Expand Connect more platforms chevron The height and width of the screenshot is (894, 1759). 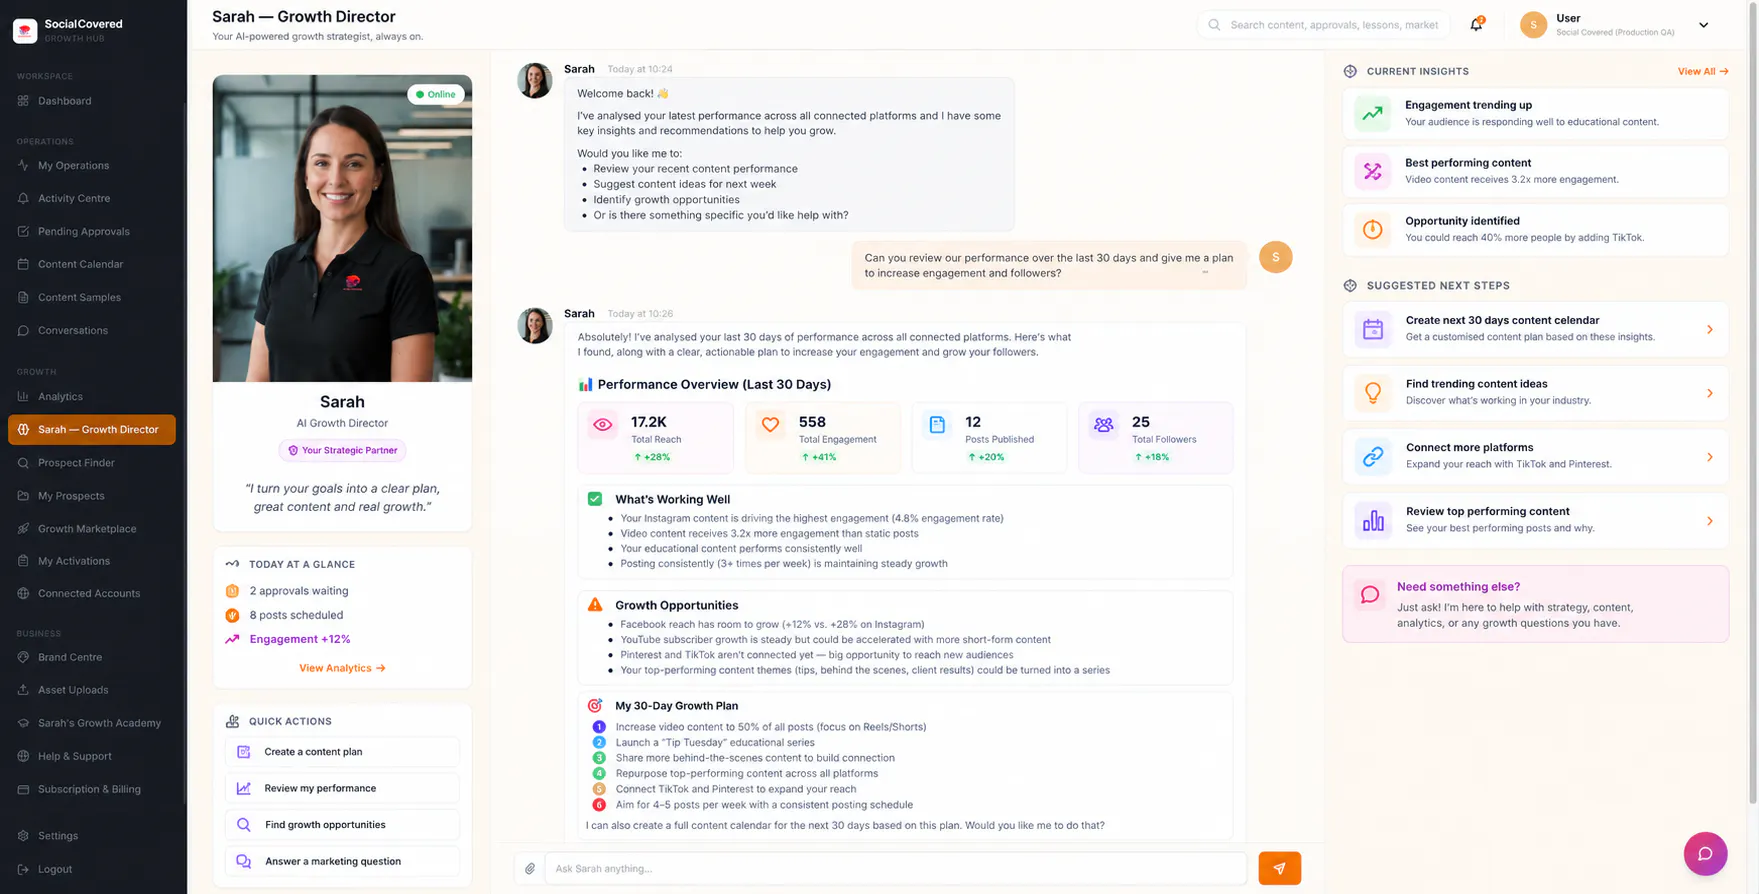(x=1709, y=457)
